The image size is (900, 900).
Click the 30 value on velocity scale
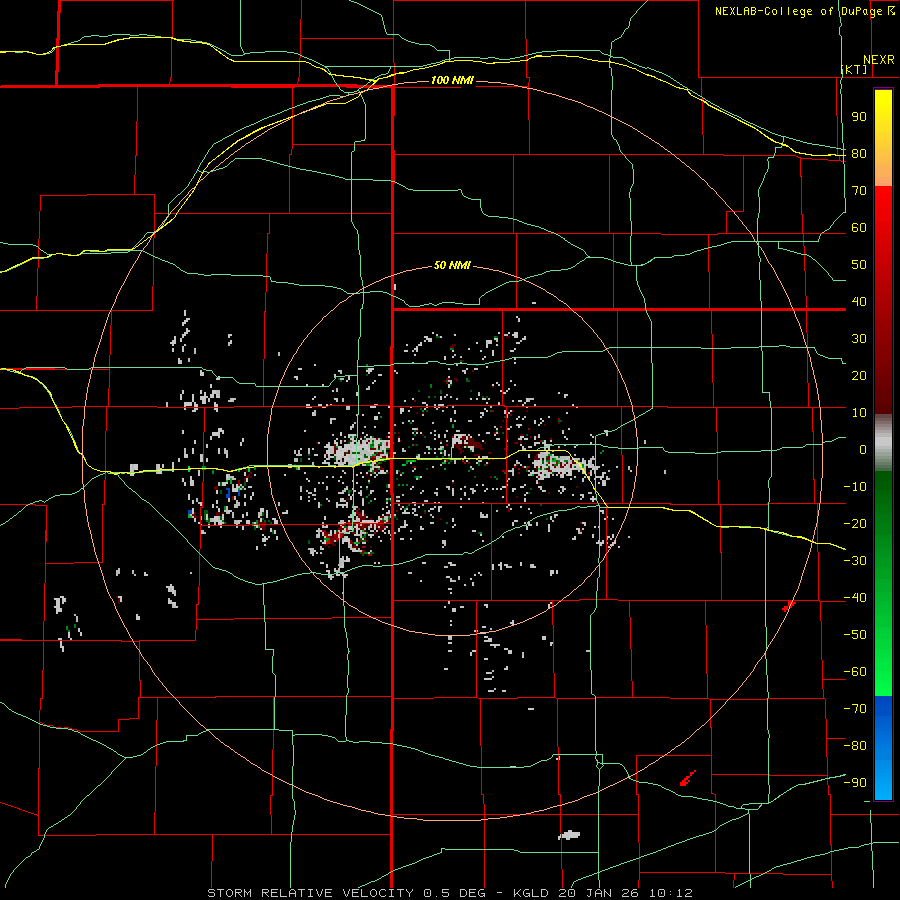(x=859, y=339)
